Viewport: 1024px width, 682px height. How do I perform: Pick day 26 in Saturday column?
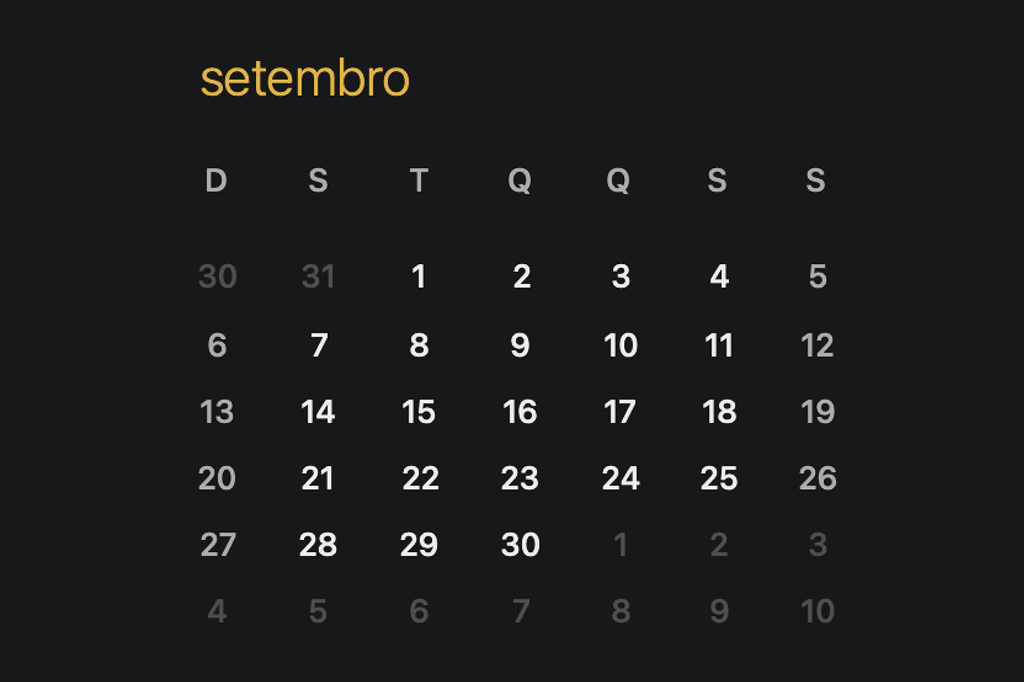[x=818, y=479]
